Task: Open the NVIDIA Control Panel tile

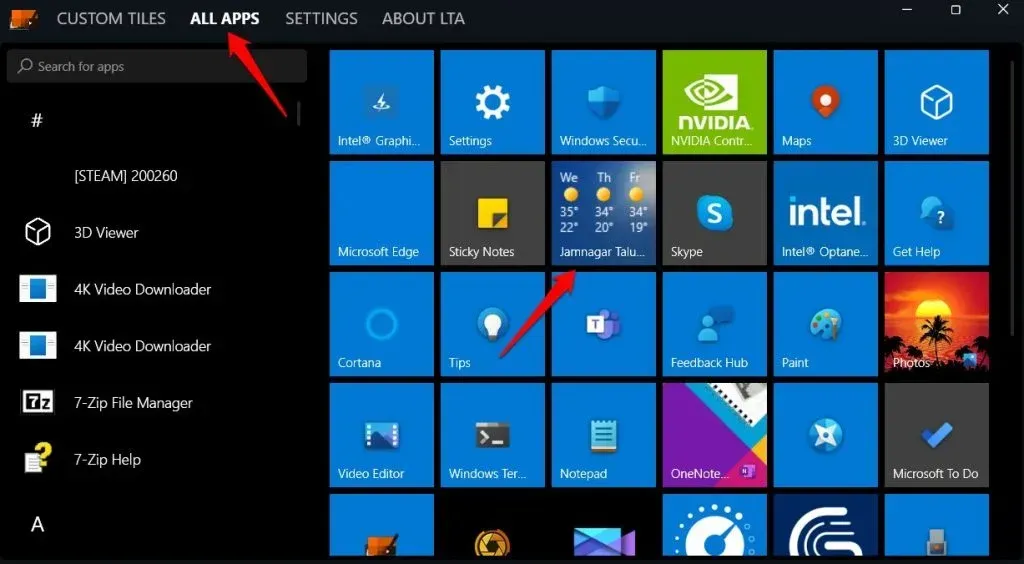Action: pyautogui.click(x=714, y=102)
